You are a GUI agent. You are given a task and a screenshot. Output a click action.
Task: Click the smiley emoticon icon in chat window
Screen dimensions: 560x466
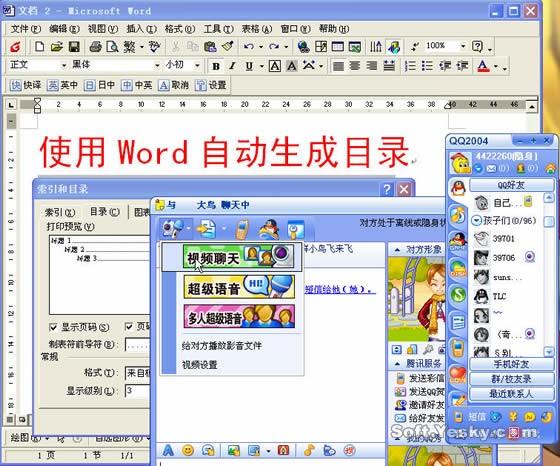(x=188, y=450)
